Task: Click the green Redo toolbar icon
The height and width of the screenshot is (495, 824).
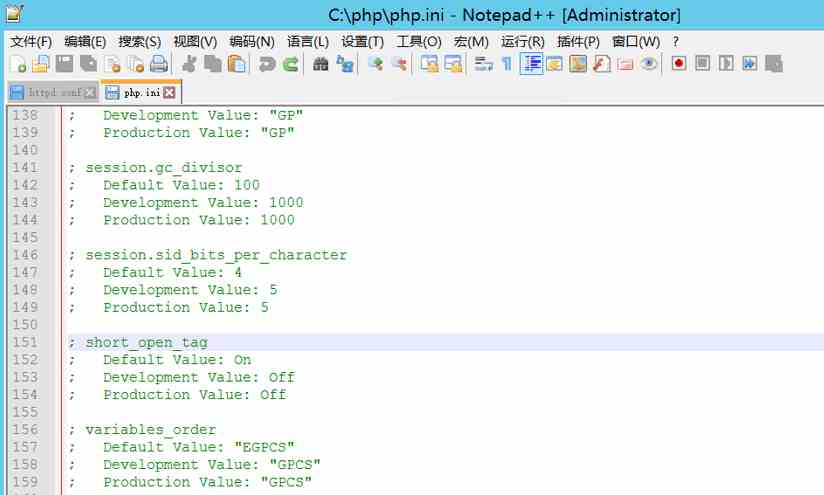Action: (x=291, y=64)
